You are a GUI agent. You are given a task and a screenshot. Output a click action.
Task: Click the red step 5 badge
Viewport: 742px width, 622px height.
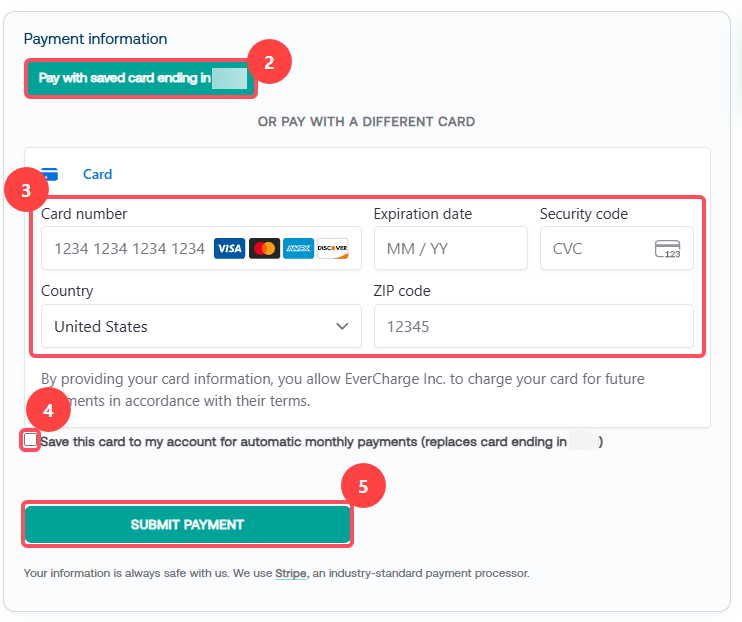point(363,486)
